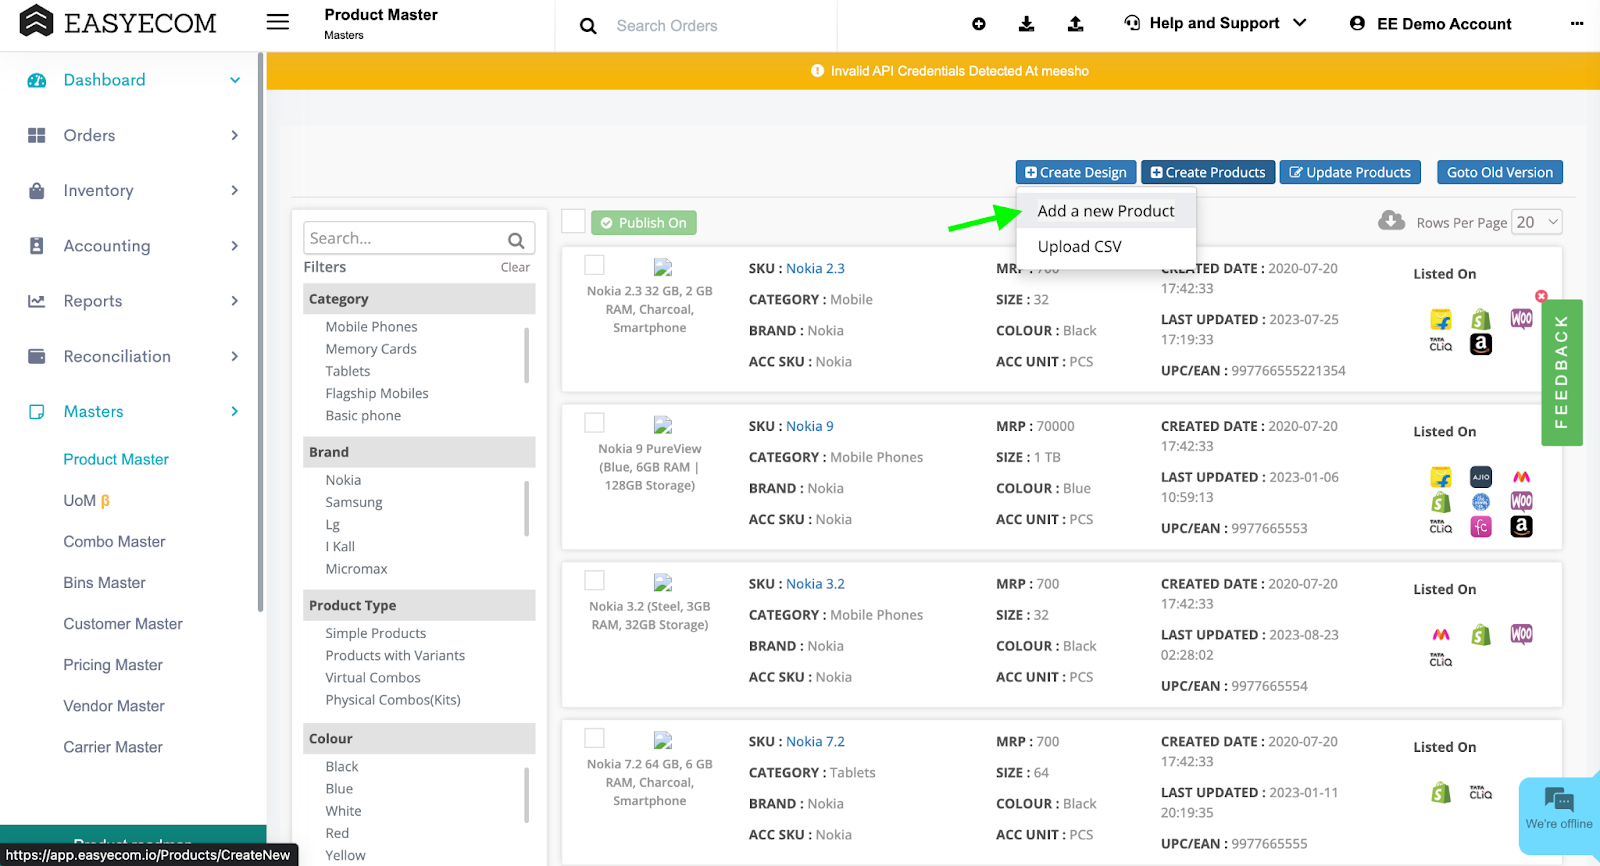Click the Tata CLiQ icon for Nokia 3.2
The height and width of the screenshot is (866, 1600).
click(x=1441, y=660)
